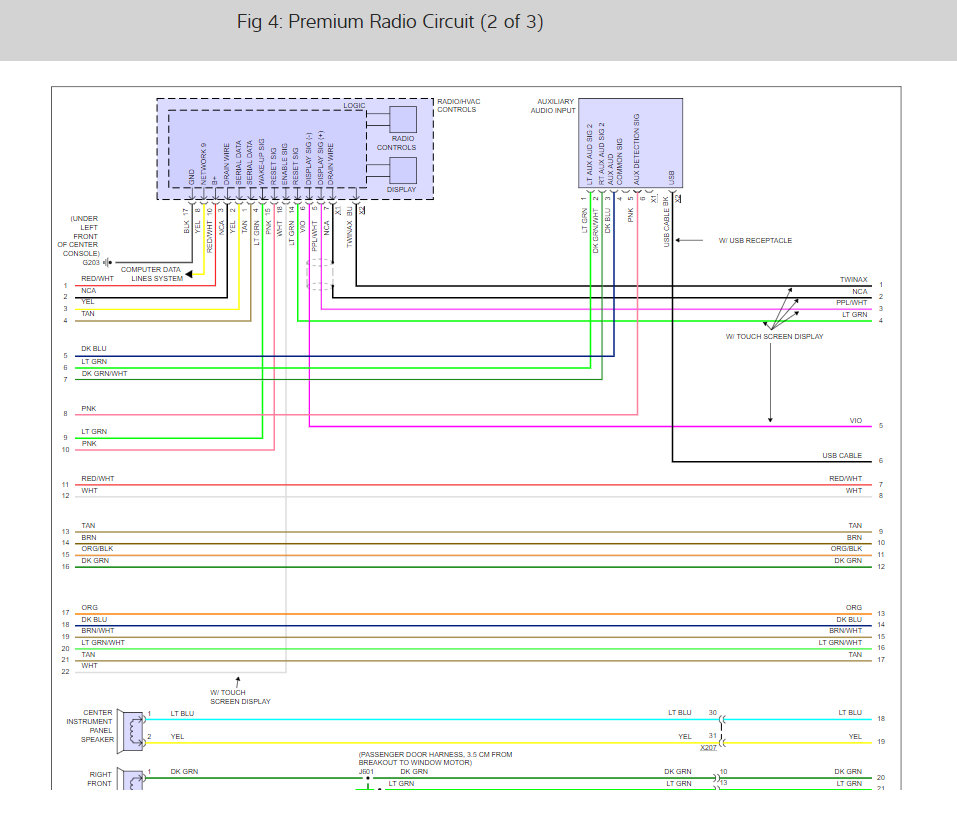Click the right front speaker symbol
The width and height of the screenshot is (957, 815).
pos(131,779)
